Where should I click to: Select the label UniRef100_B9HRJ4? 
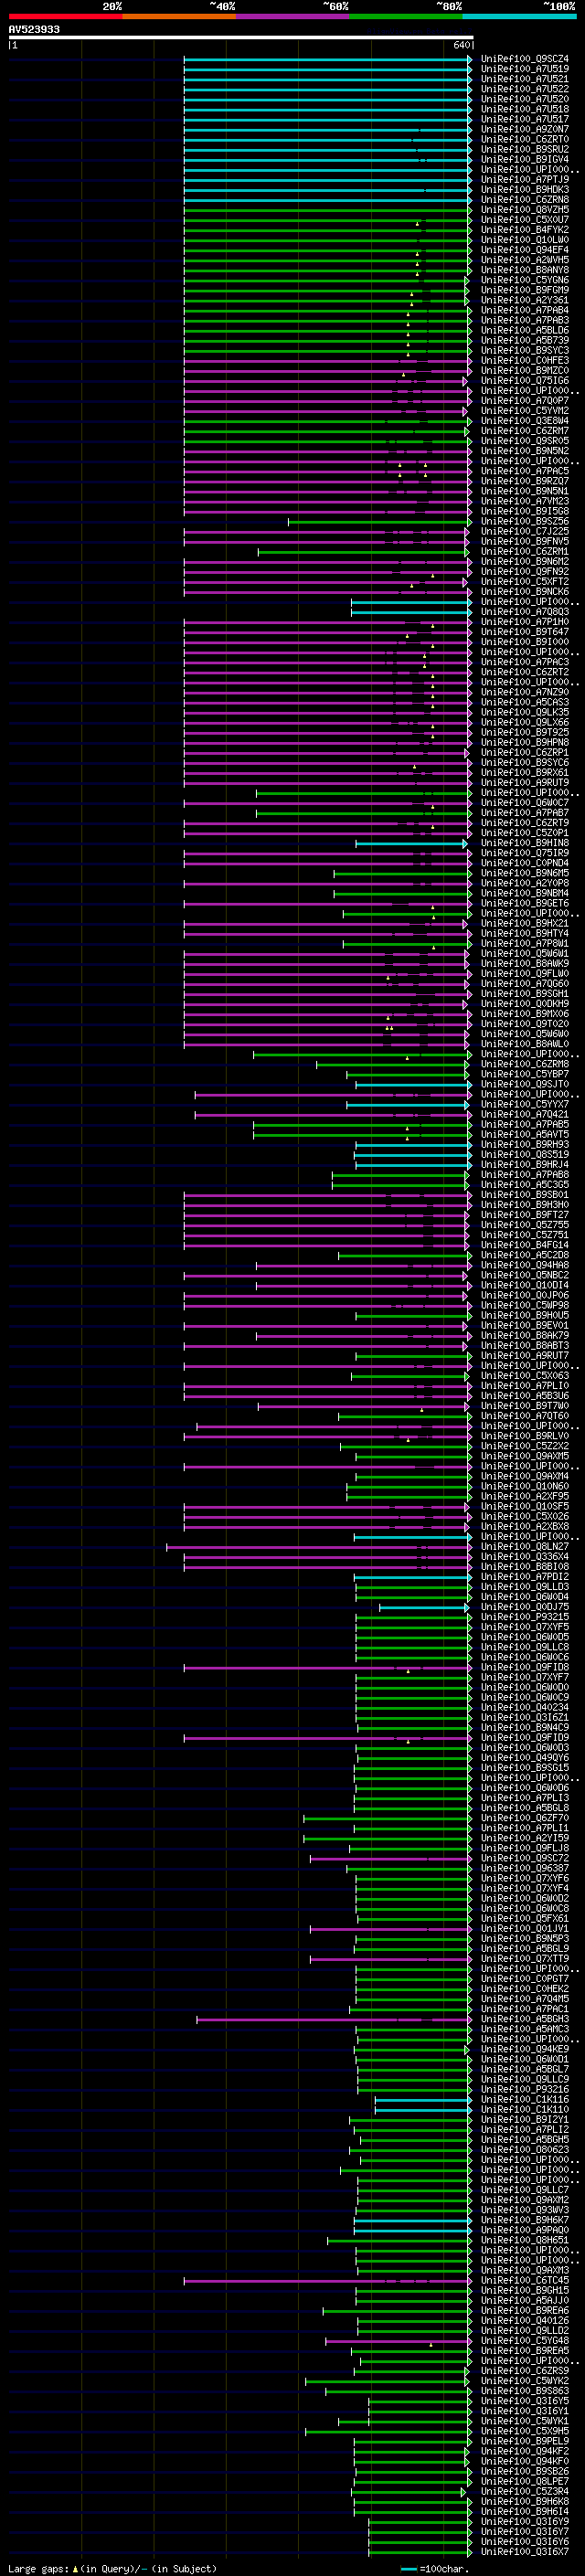(x=524, y=1164)
